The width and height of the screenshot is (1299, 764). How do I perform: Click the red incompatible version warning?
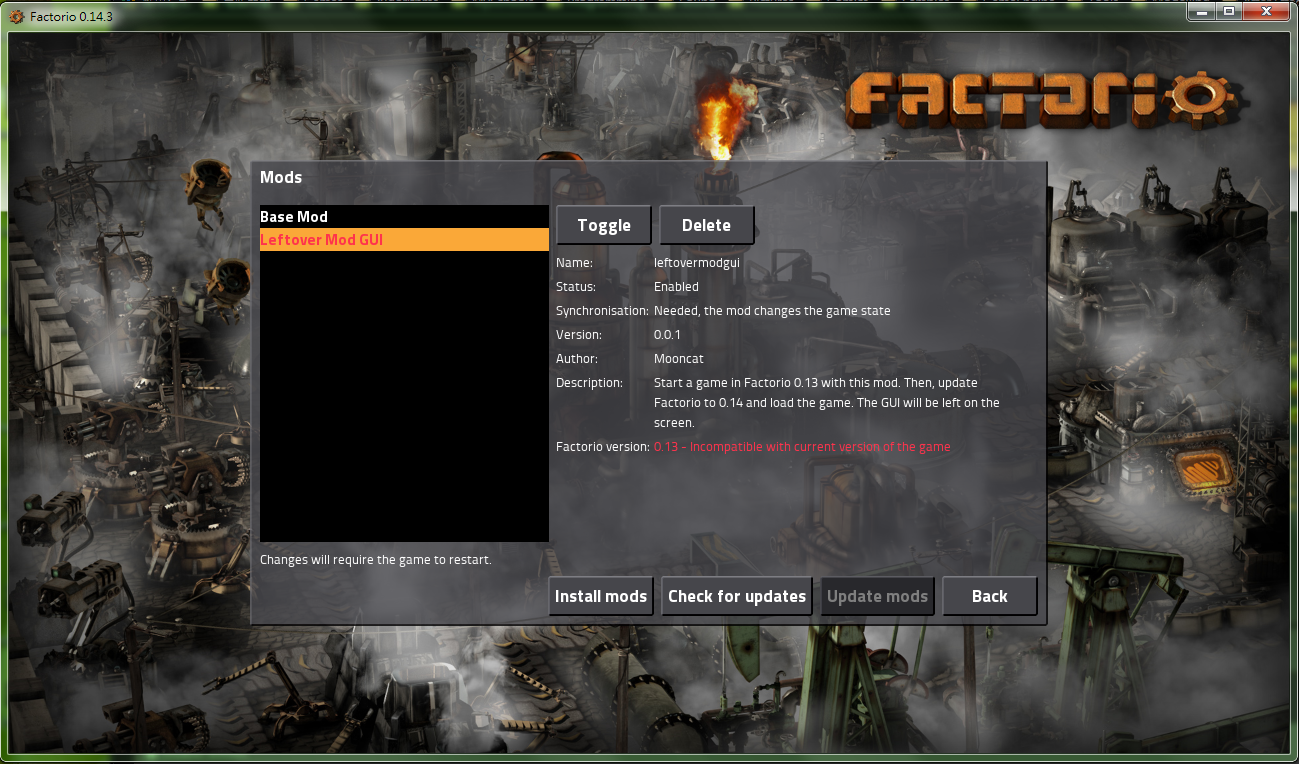[802, 447]
